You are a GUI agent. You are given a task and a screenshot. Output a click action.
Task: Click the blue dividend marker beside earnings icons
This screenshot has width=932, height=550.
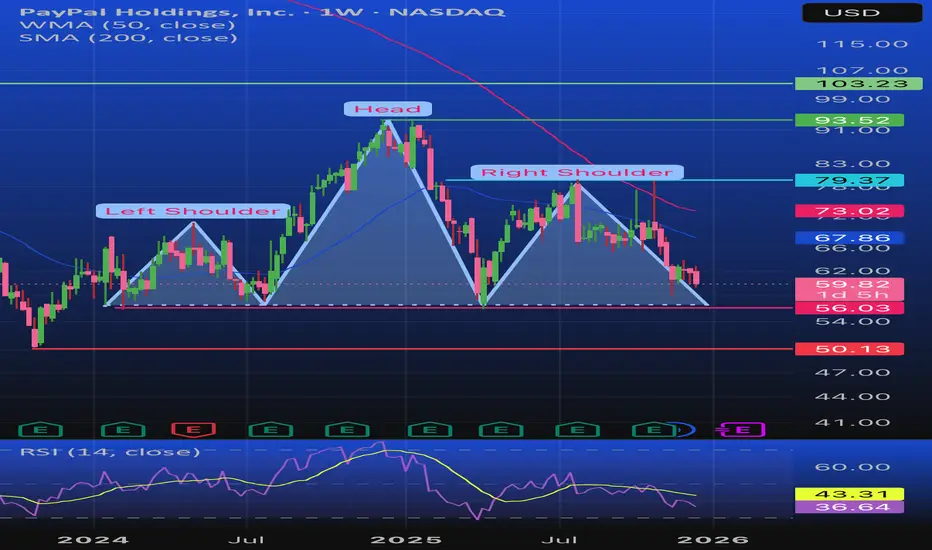coord(685,429)
